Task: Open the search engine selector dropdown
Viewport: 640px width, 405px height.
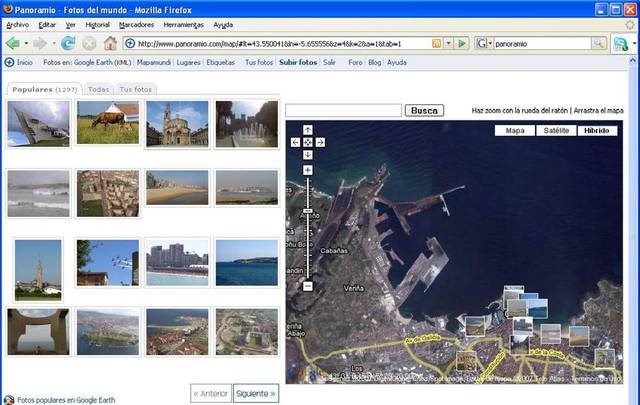Action: (x=490, y=43)
